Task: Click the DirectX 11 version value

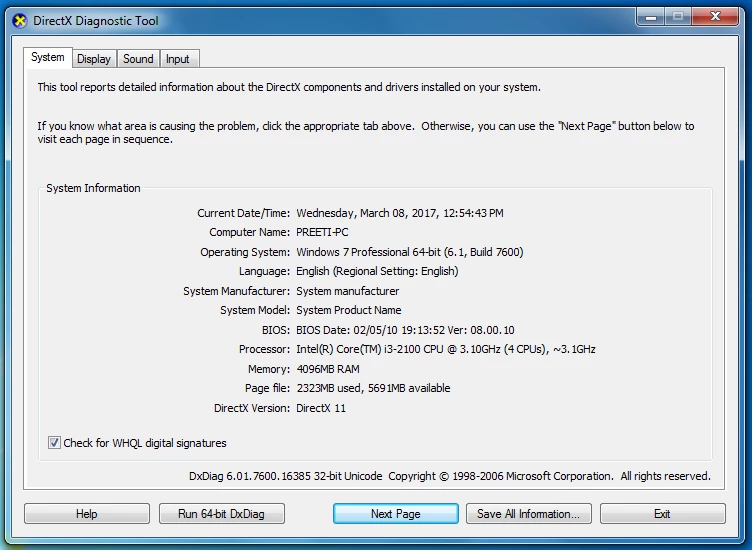Action: tap(321, 408)
